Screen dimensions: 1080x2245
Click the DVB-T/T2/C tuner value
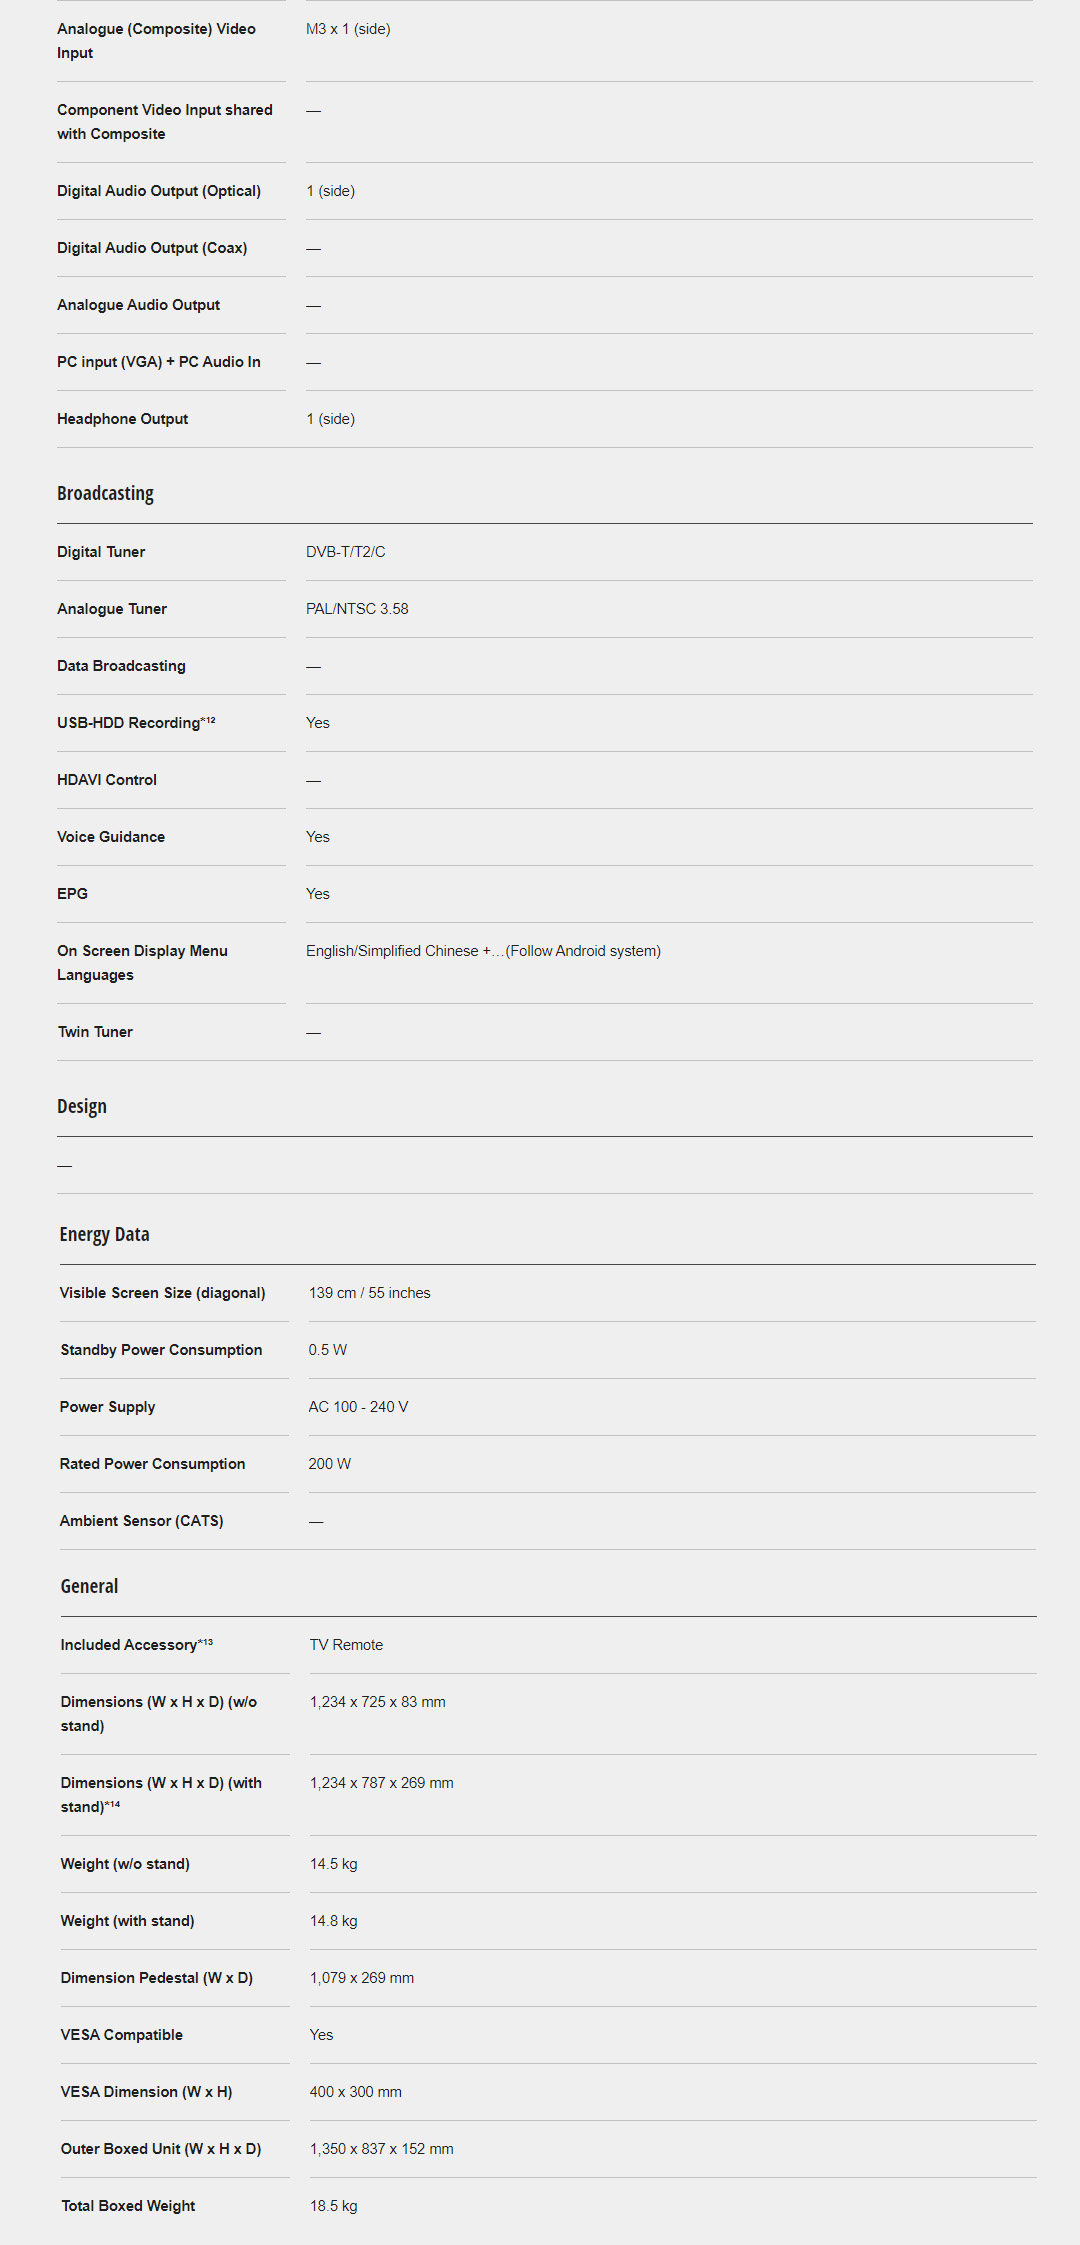click(x=346, y=552)
